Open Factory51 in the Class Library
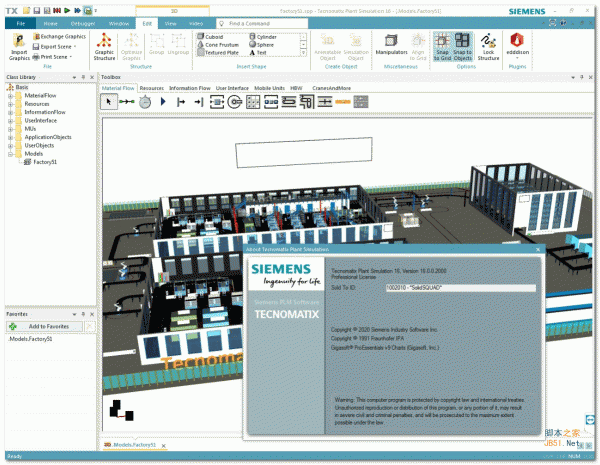This screenshot has width=600, height=465. pos(47,160)
